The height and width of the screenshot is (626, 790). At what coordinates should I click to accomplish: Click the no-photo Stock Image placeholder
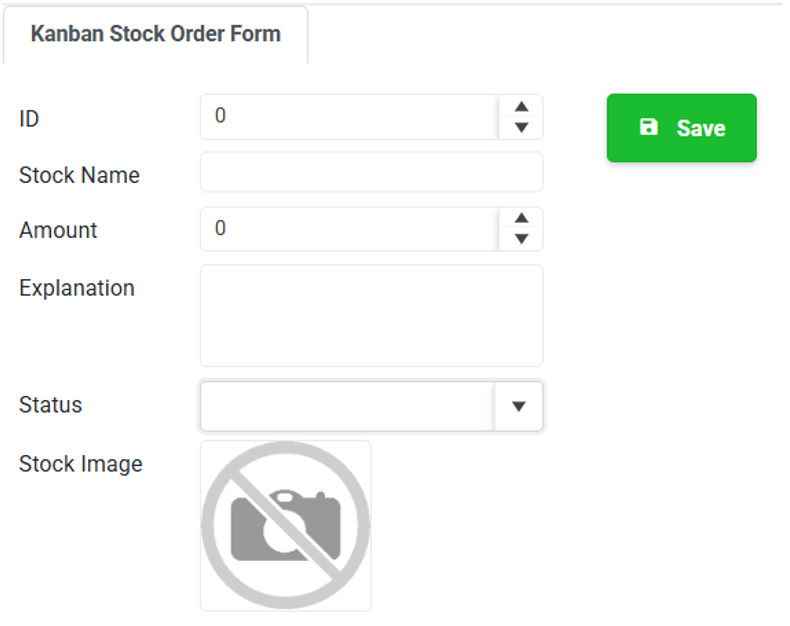286,526
